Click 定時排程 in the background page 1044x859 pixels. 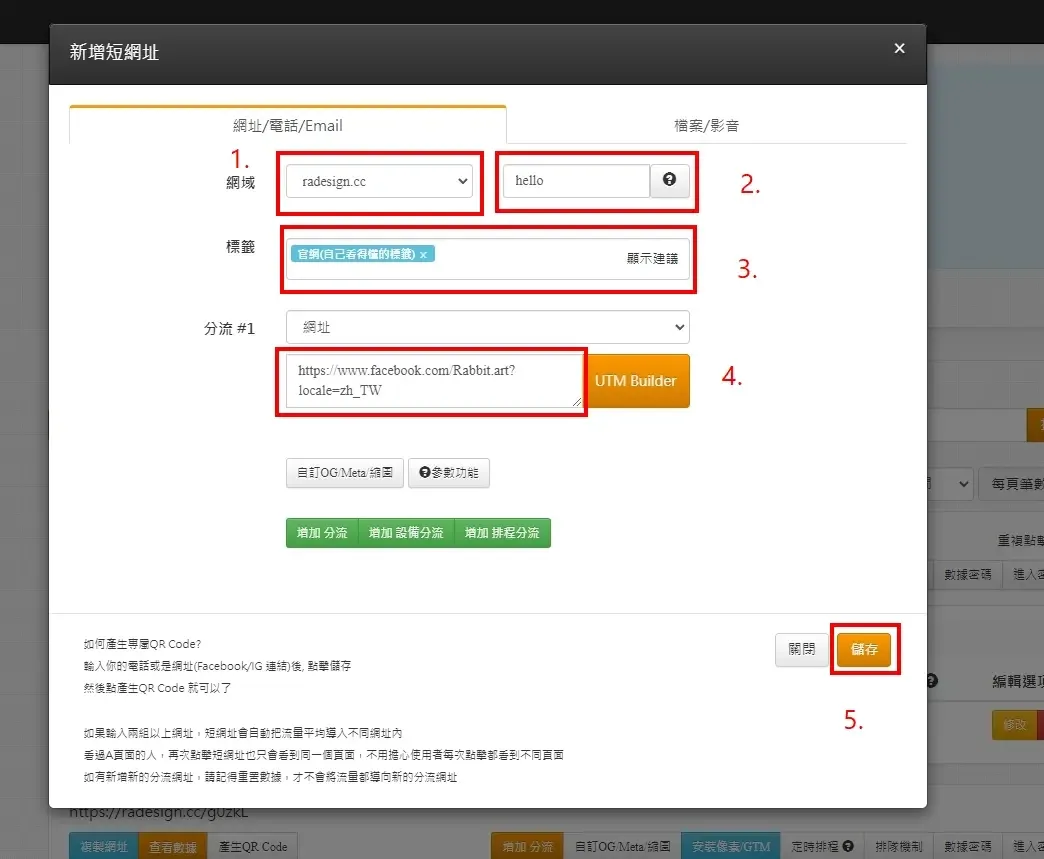[x=822, y=846]
